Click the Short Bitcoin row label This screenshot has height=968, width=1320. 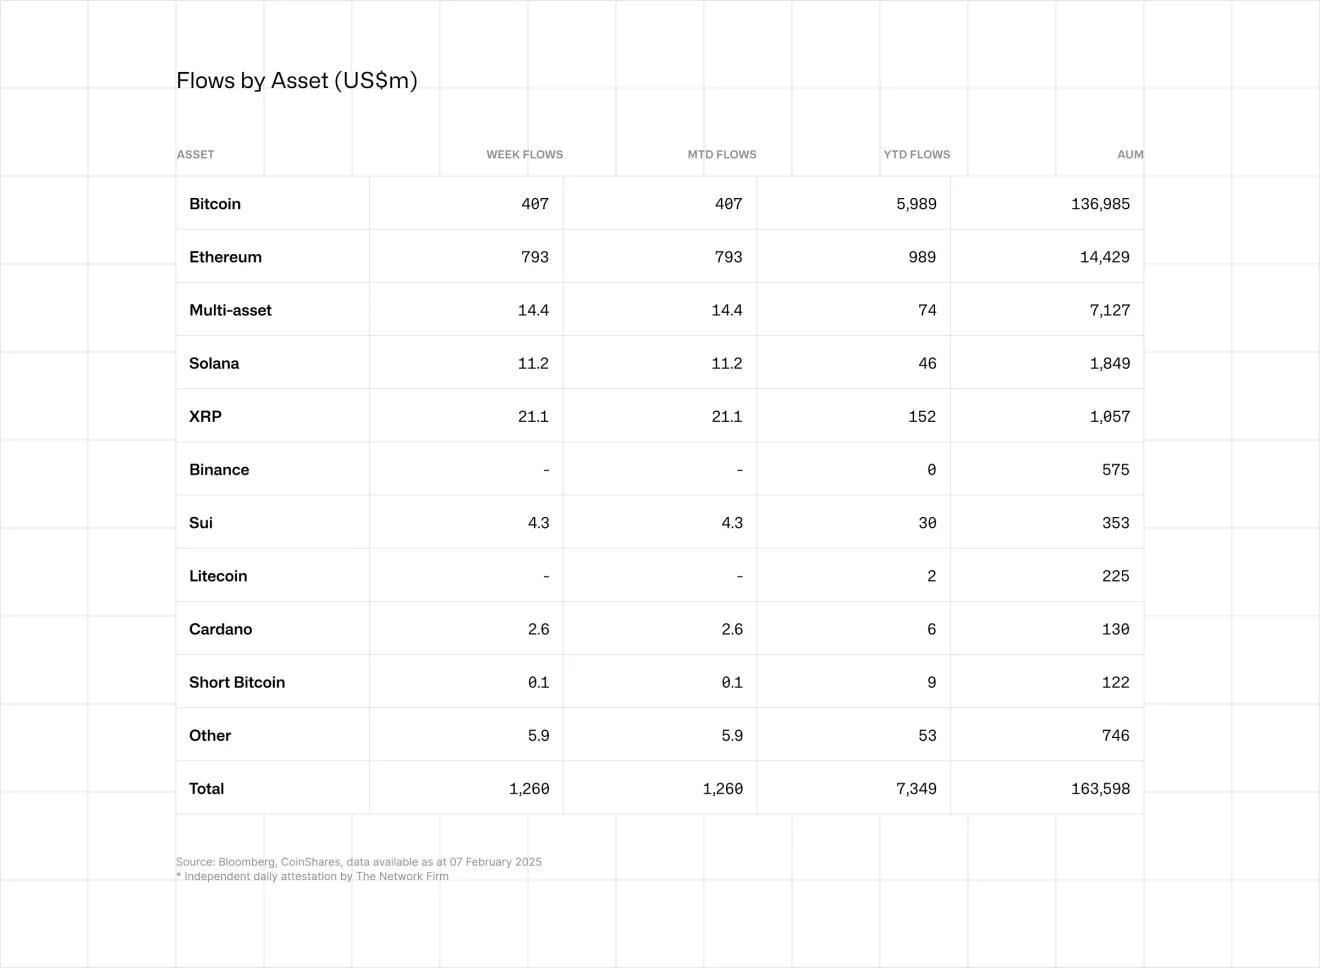pyautogui.click(x=237, y=682)
